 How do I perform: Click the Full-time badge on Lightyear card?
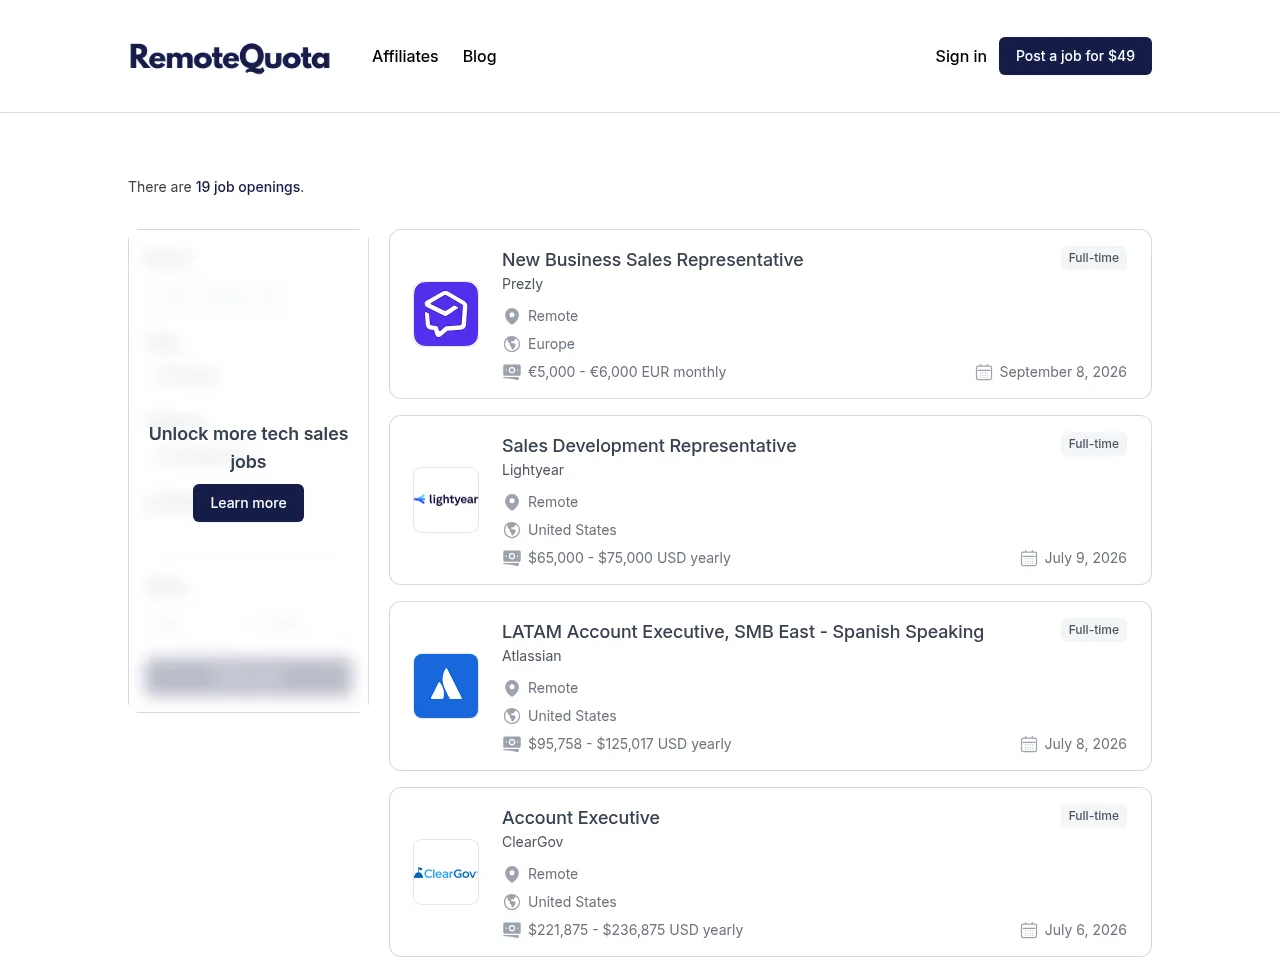pyautogui.click(x=1094, y=444)
